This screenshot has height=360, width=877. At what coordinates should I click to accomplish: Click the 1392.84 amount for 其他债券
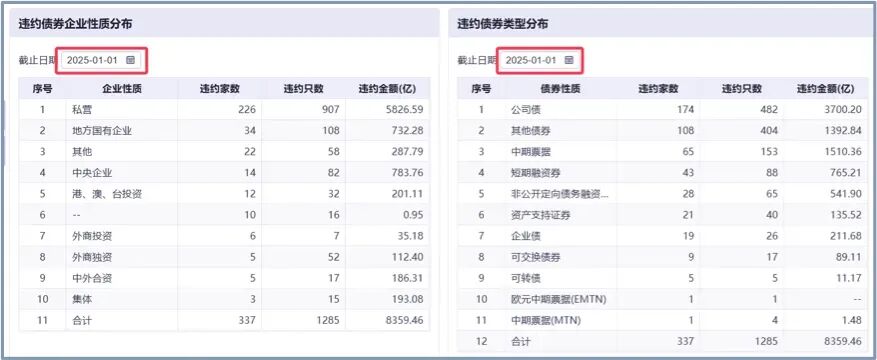point(842,131)
